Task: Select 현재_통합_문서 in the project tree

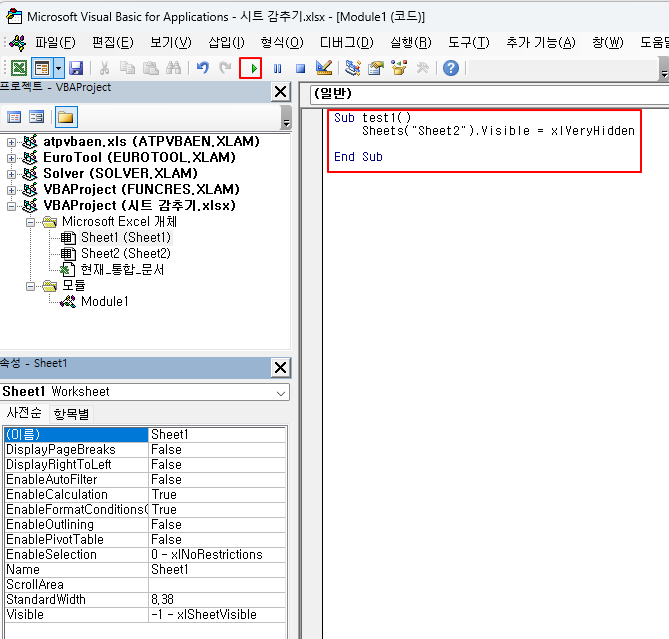Action: click(x=122, y=269)
